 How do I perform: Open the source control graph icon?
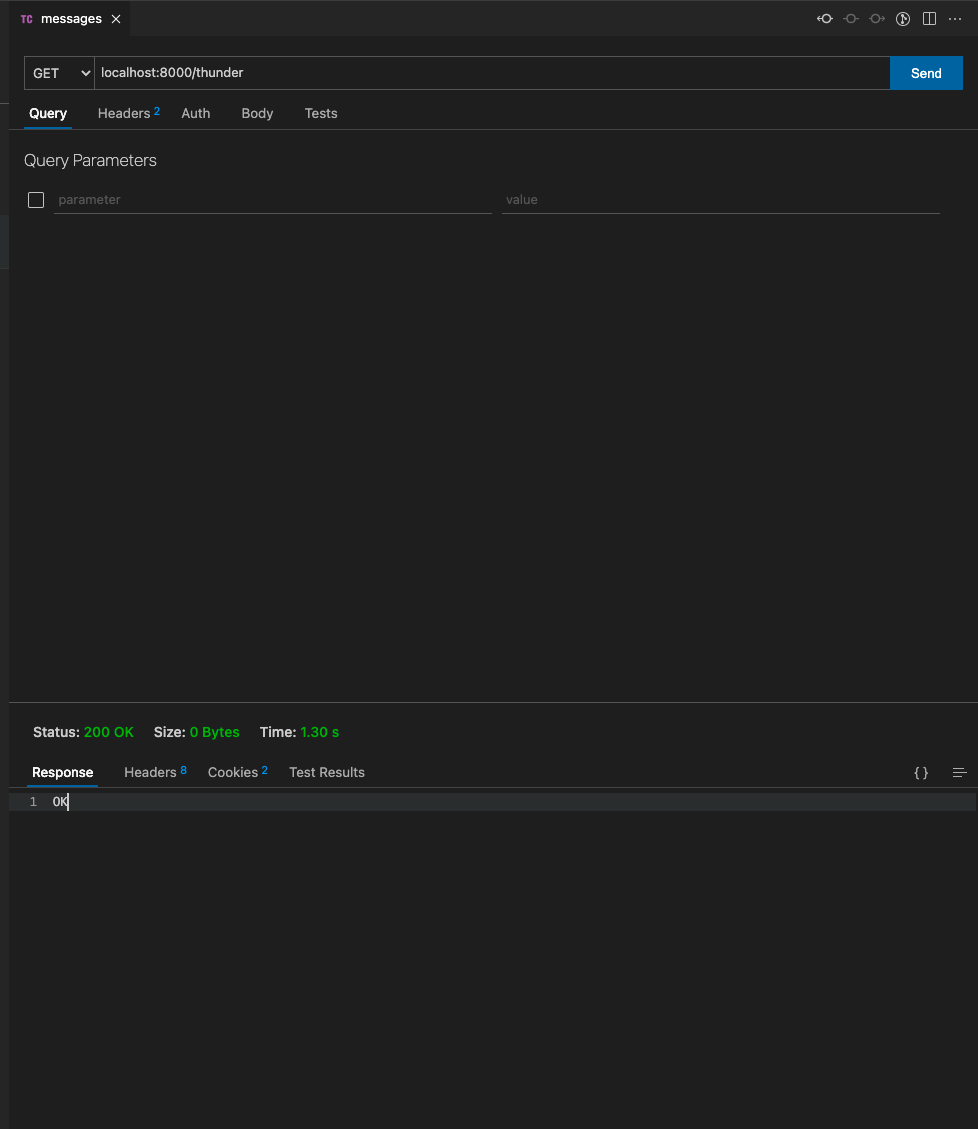tap(902, 19)
